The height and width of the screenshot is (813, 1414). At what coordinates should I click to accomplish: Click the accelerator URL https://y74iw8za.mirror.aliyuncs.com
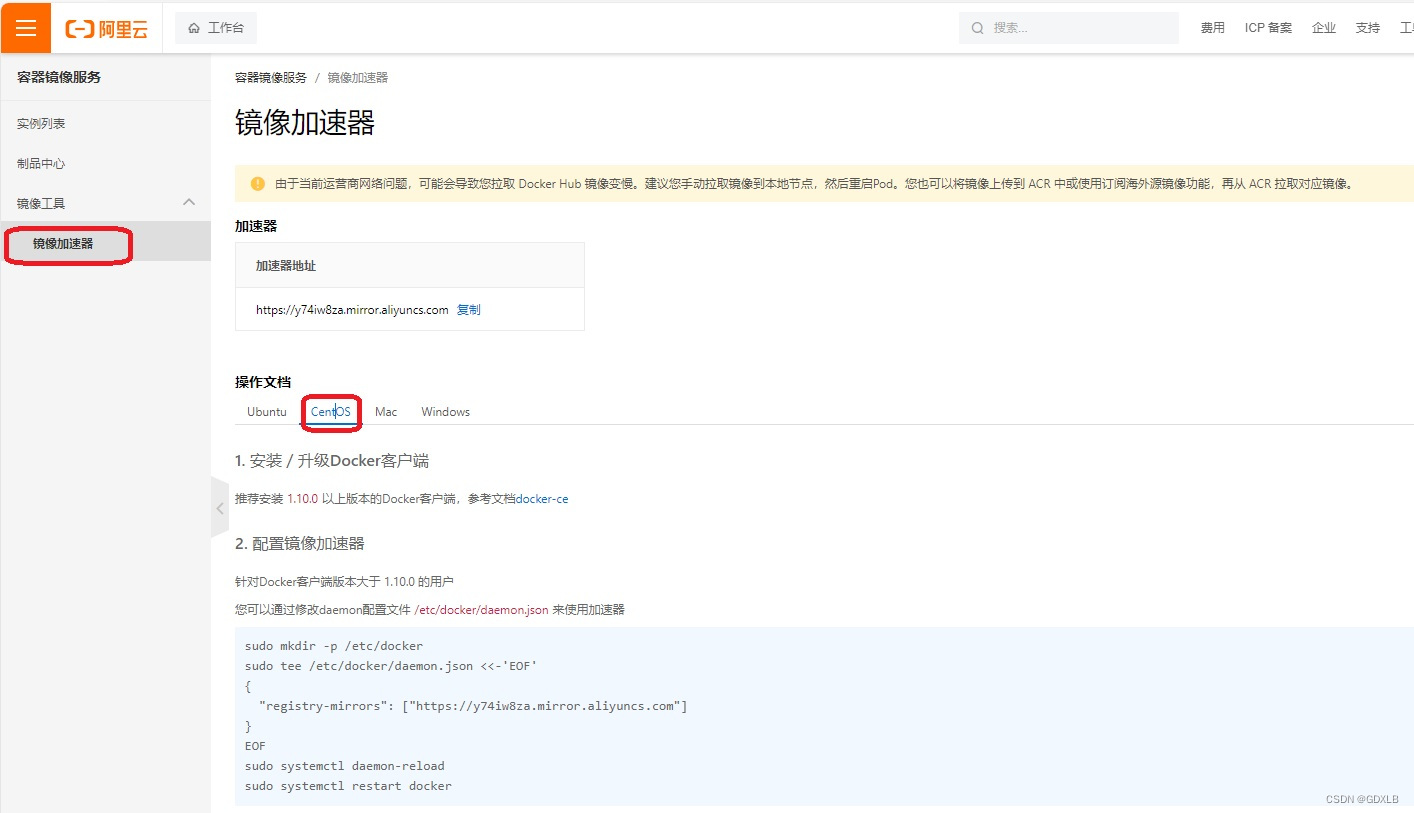coord(352,310)
